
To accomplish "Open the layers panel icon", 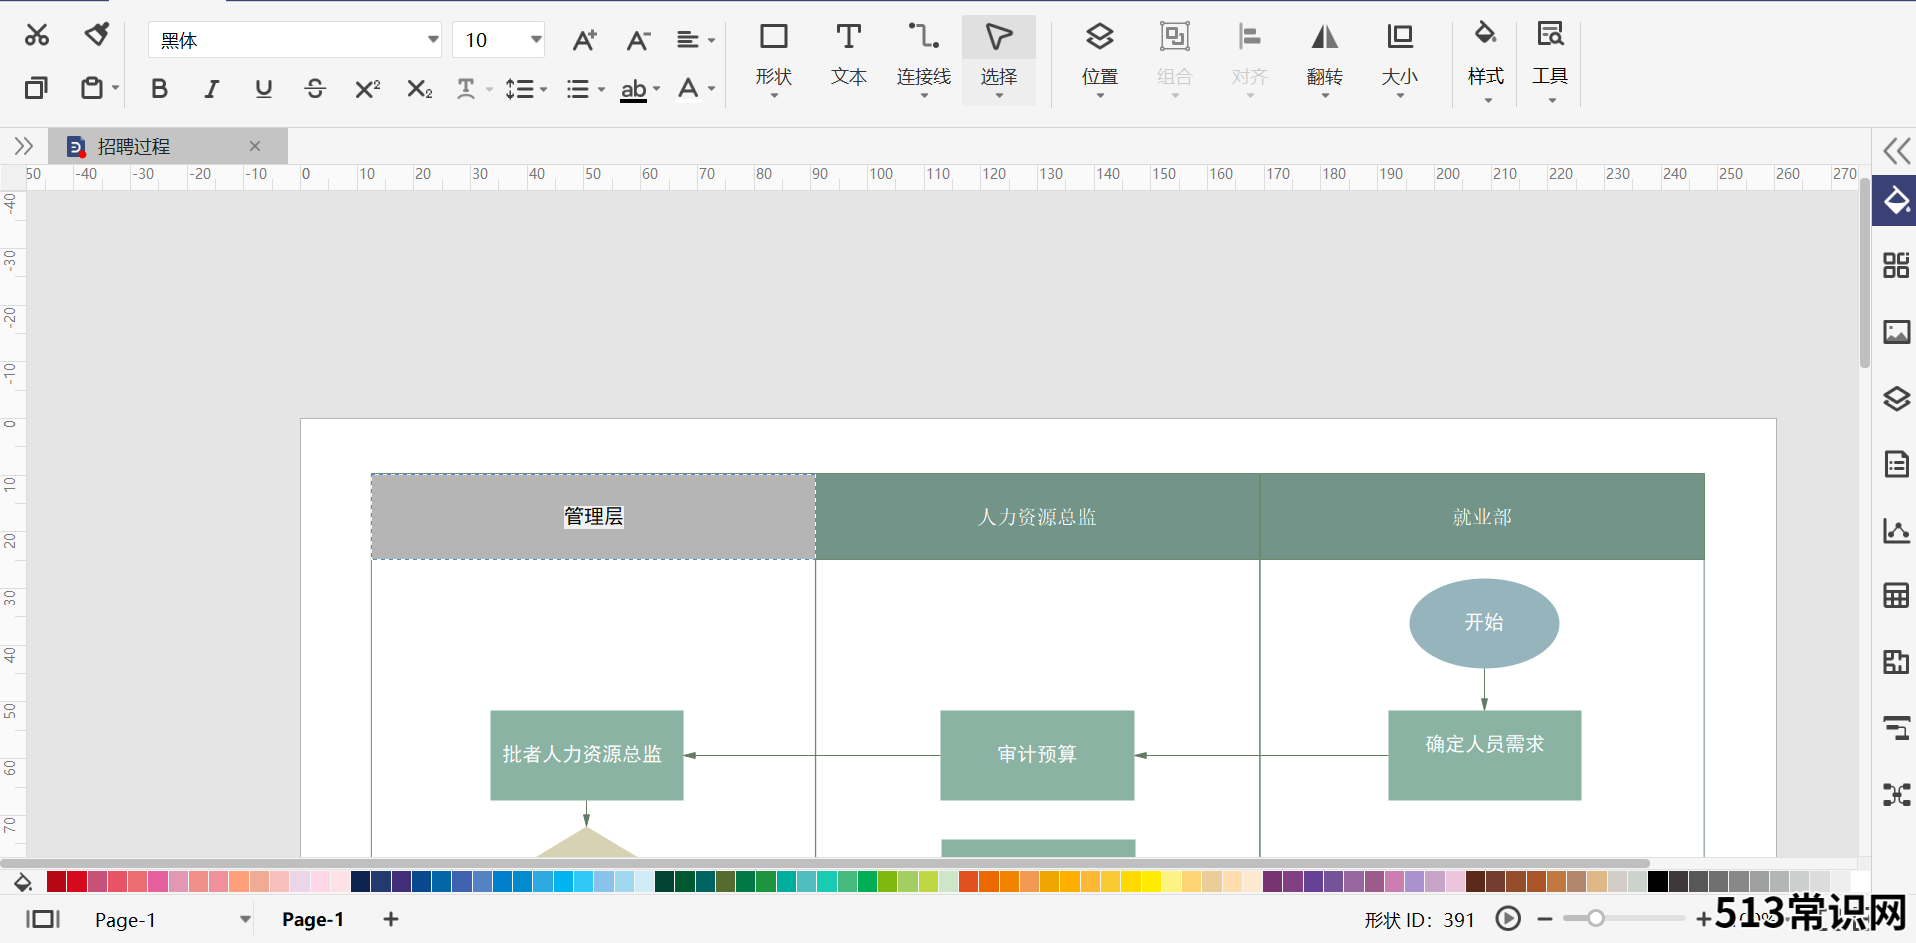I will 1896,398.
